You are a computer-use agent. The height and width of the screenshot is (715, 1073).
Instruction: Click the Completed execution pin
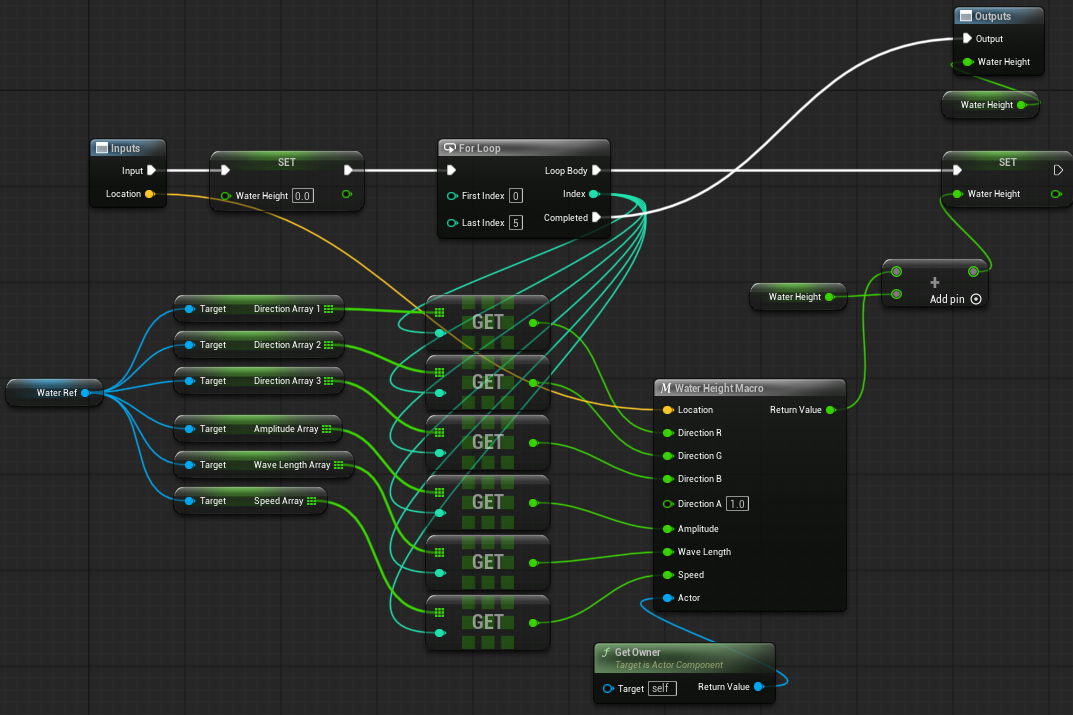coord(596,218)
